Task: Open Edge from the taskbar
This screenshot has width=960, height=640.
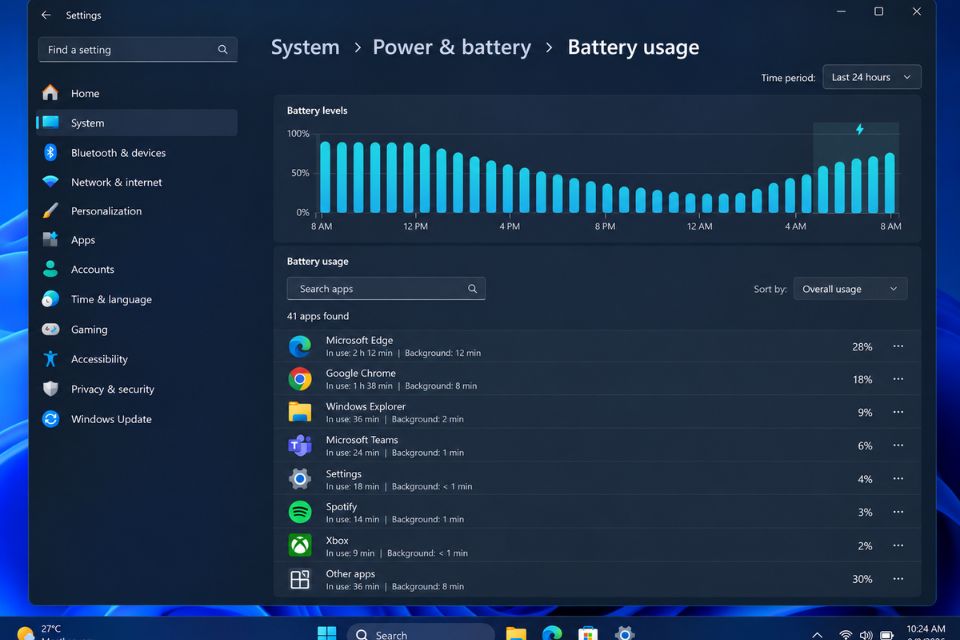Action: [552, 634]
